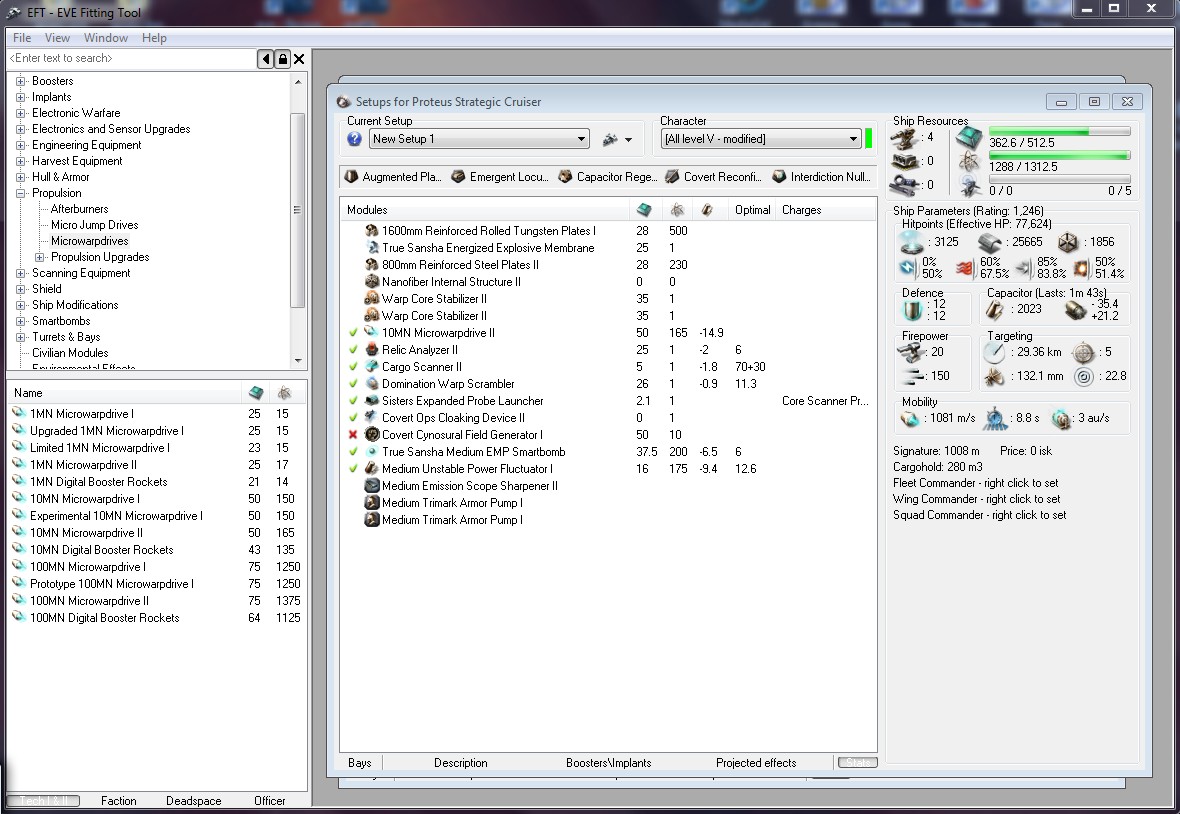The image size is (1180, 814).
Task: Expand the Electronic Warfare tree node
Action: [x=21, y=113]
